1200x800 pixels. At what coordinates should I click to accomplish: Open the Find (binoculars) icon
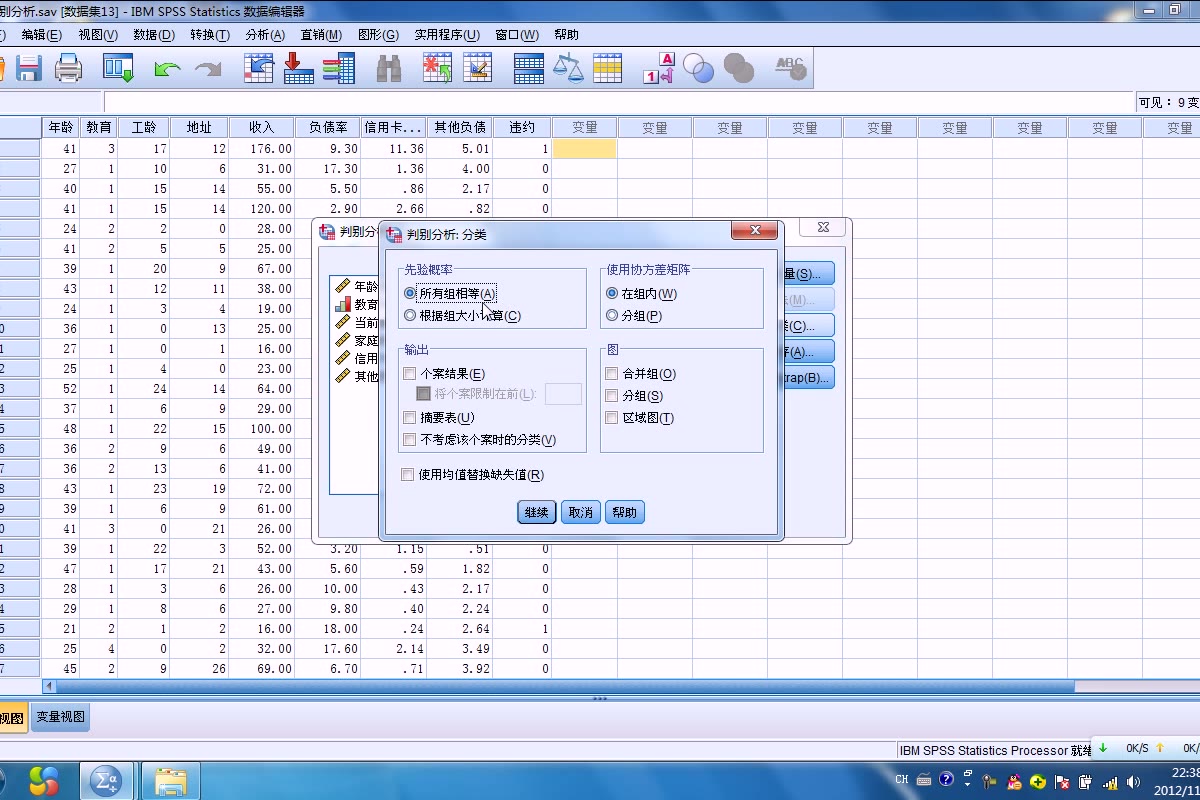[x=388, y=68]
